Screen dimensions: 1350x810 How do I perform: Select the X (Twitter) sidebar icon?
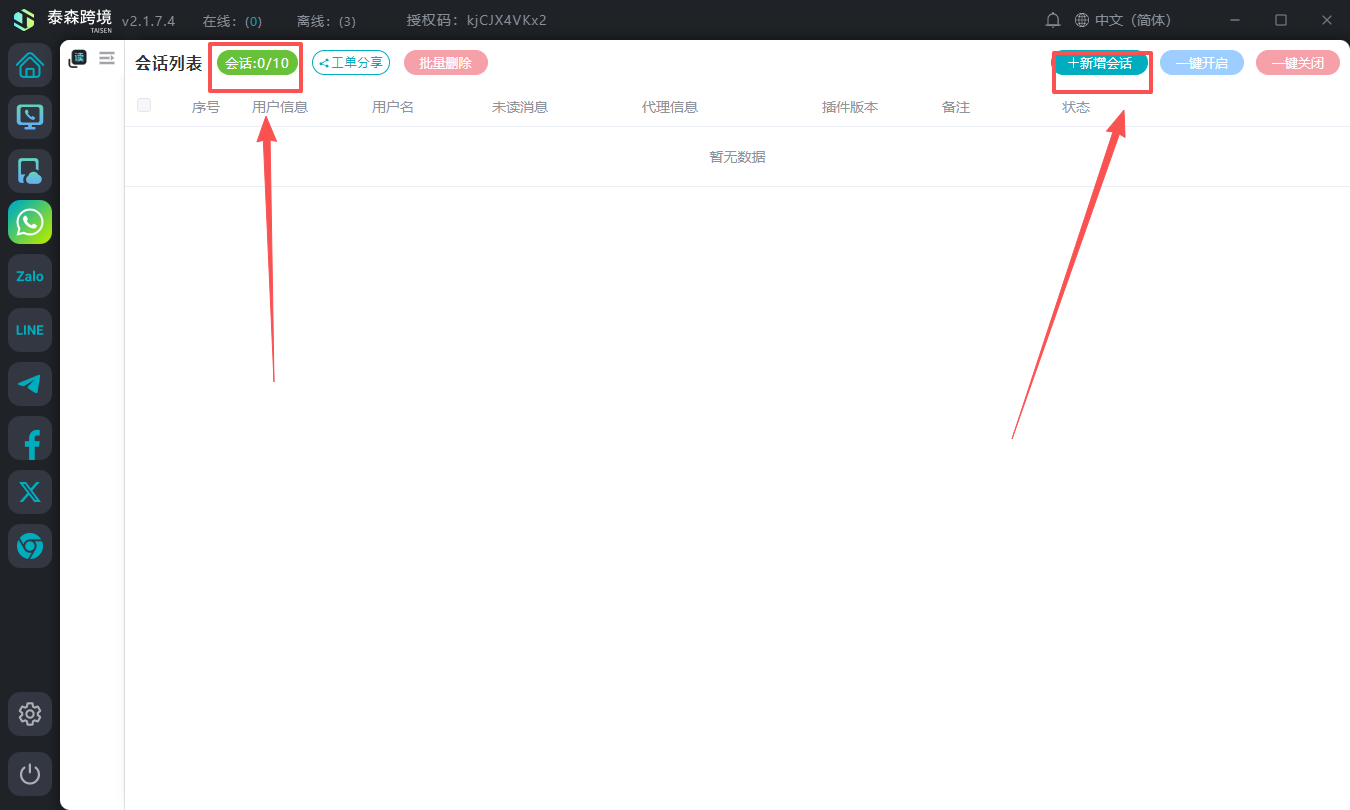point(30,492)
